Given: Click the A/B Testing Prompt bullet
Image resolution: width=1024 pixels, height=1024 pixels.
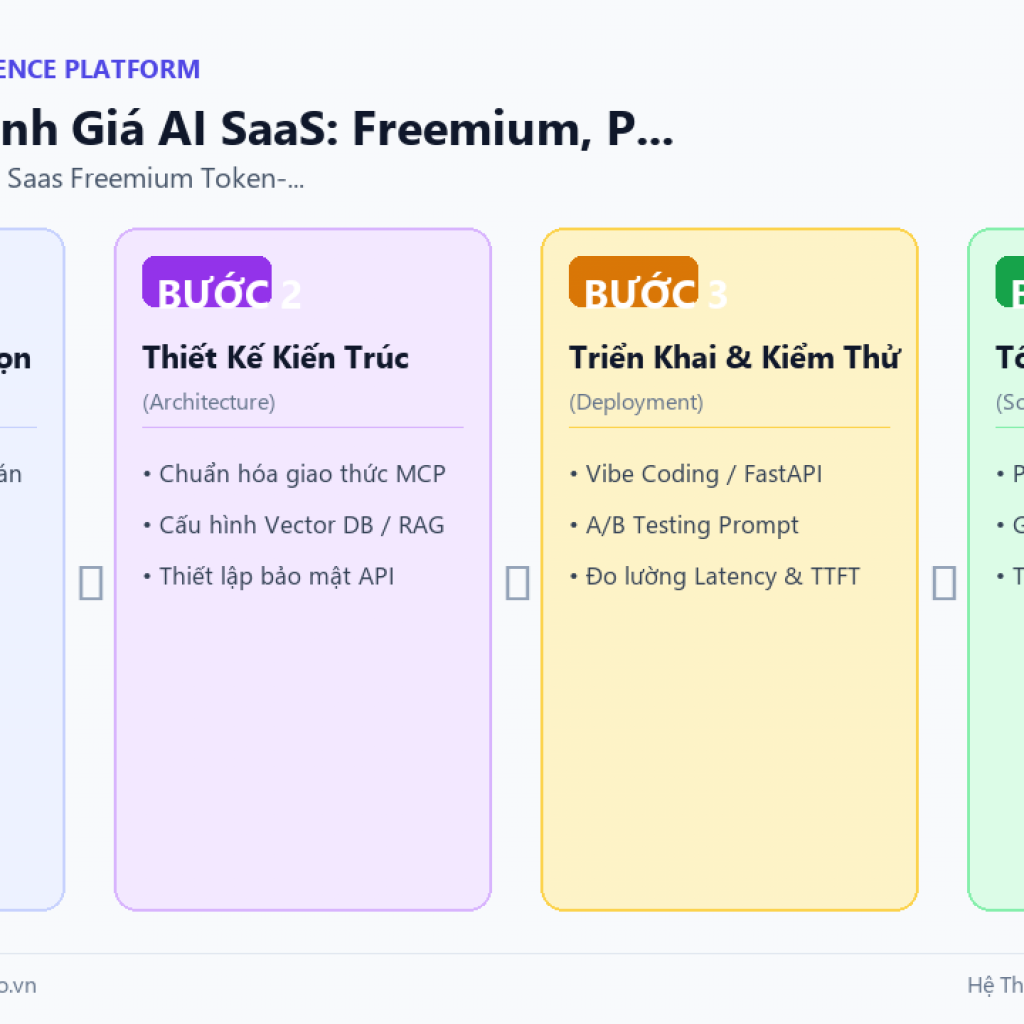Looking at the screenshot, I should 684,525.
